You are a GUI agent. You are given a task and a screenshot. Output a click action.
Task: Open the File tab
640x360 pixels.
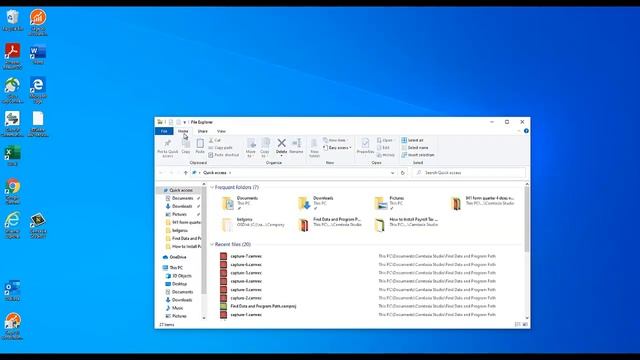pos(164,131)
